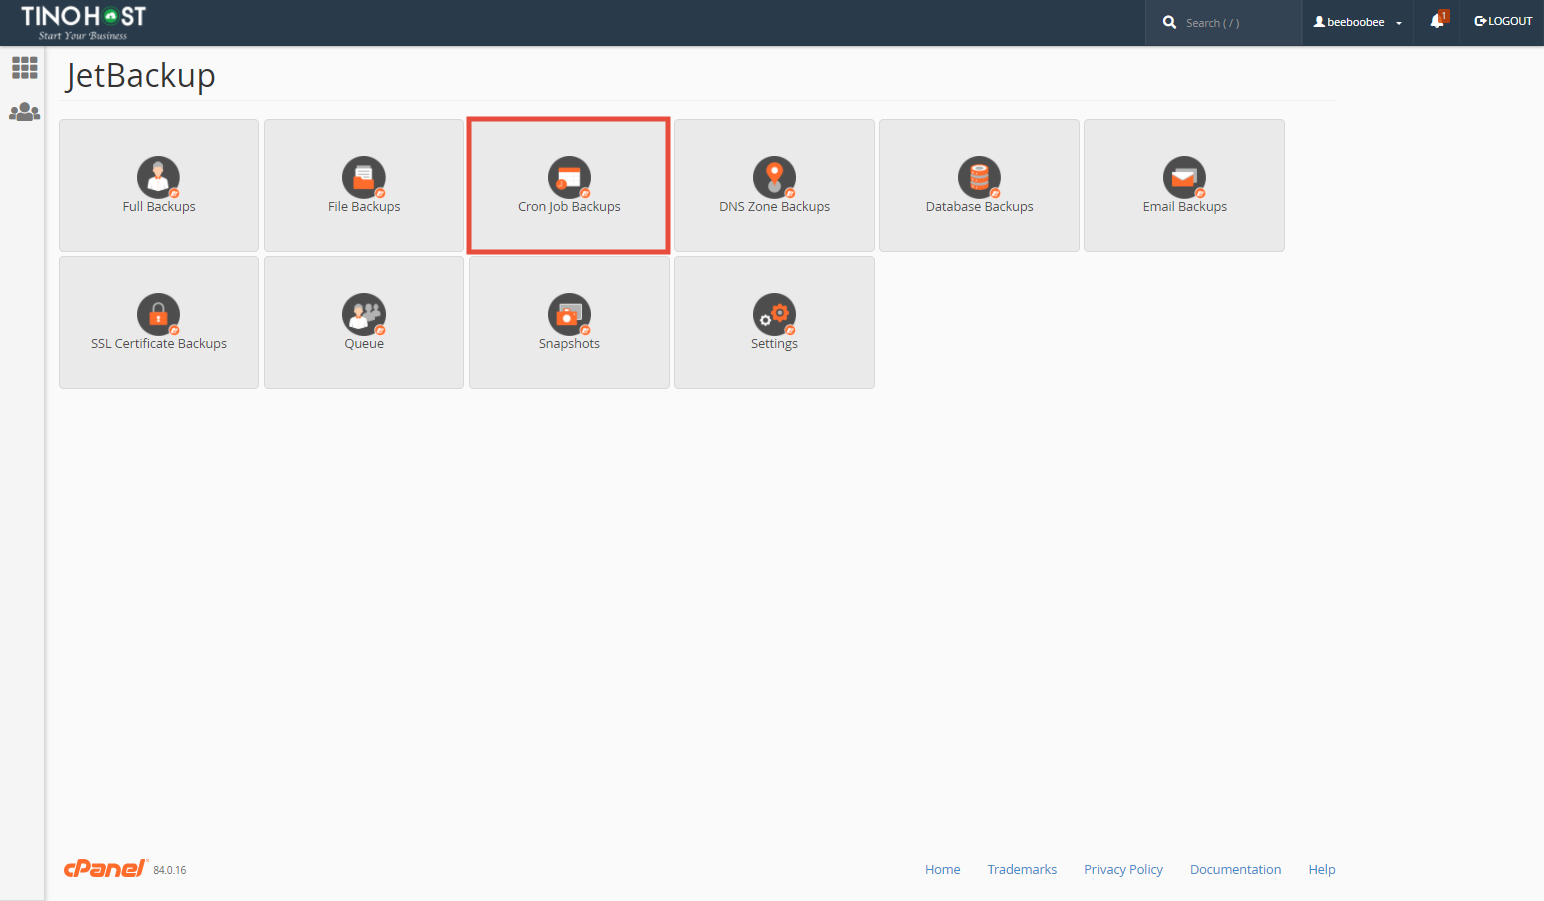Open the SSL Certificate Backups icon

pyautogui.click(x=159, y=315)
